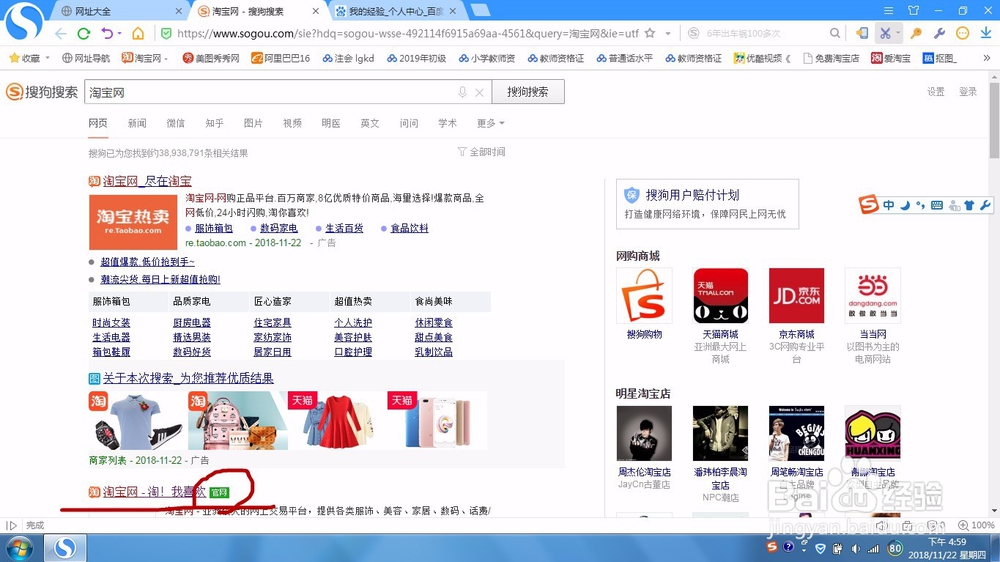Click the 登录 login link

tap(968, 92)
